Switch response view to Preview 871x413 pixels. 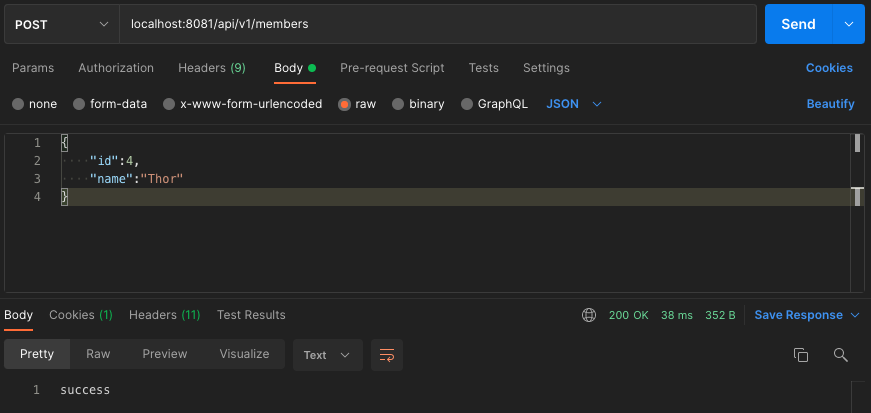click(x=164, y=354)
